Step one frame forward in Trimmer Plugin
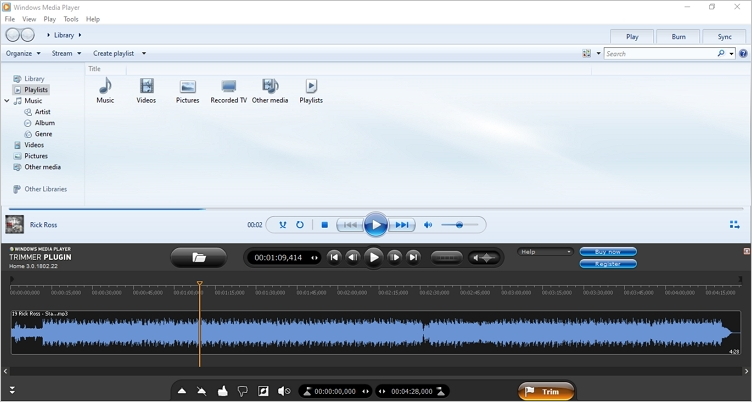Image resolution: width=752 pixels, height=402 pixels. coord(394,258)
